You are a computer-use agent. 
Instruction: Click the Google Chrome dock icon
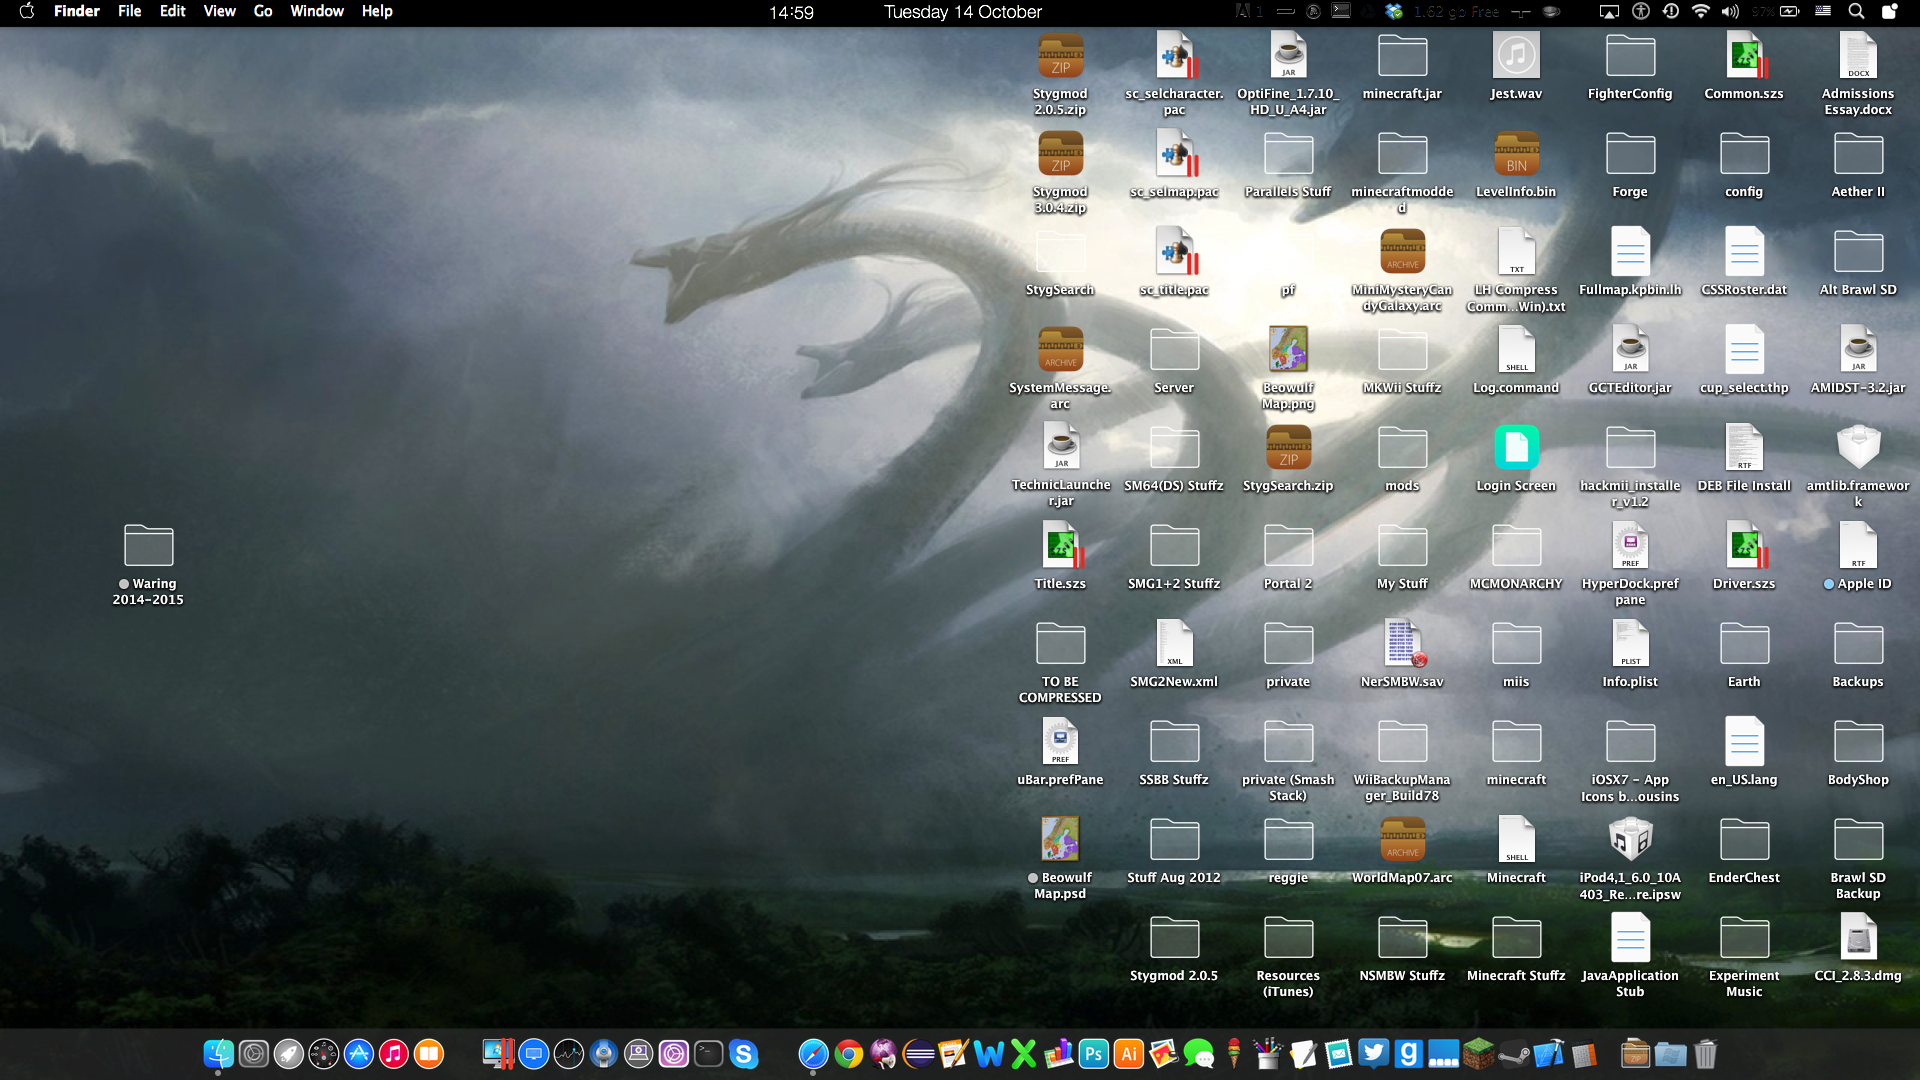pos(848,1053)
